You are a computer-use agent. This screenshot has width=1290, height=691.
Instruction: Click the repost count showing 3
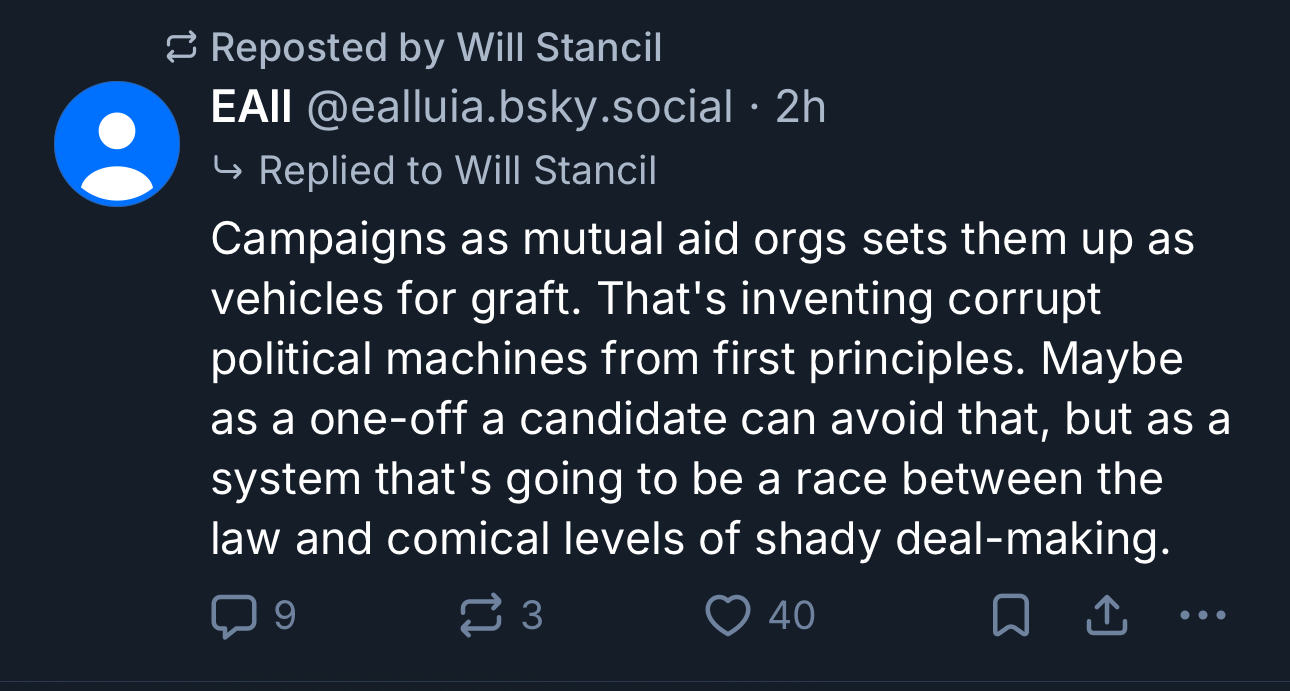click(532, 616)
